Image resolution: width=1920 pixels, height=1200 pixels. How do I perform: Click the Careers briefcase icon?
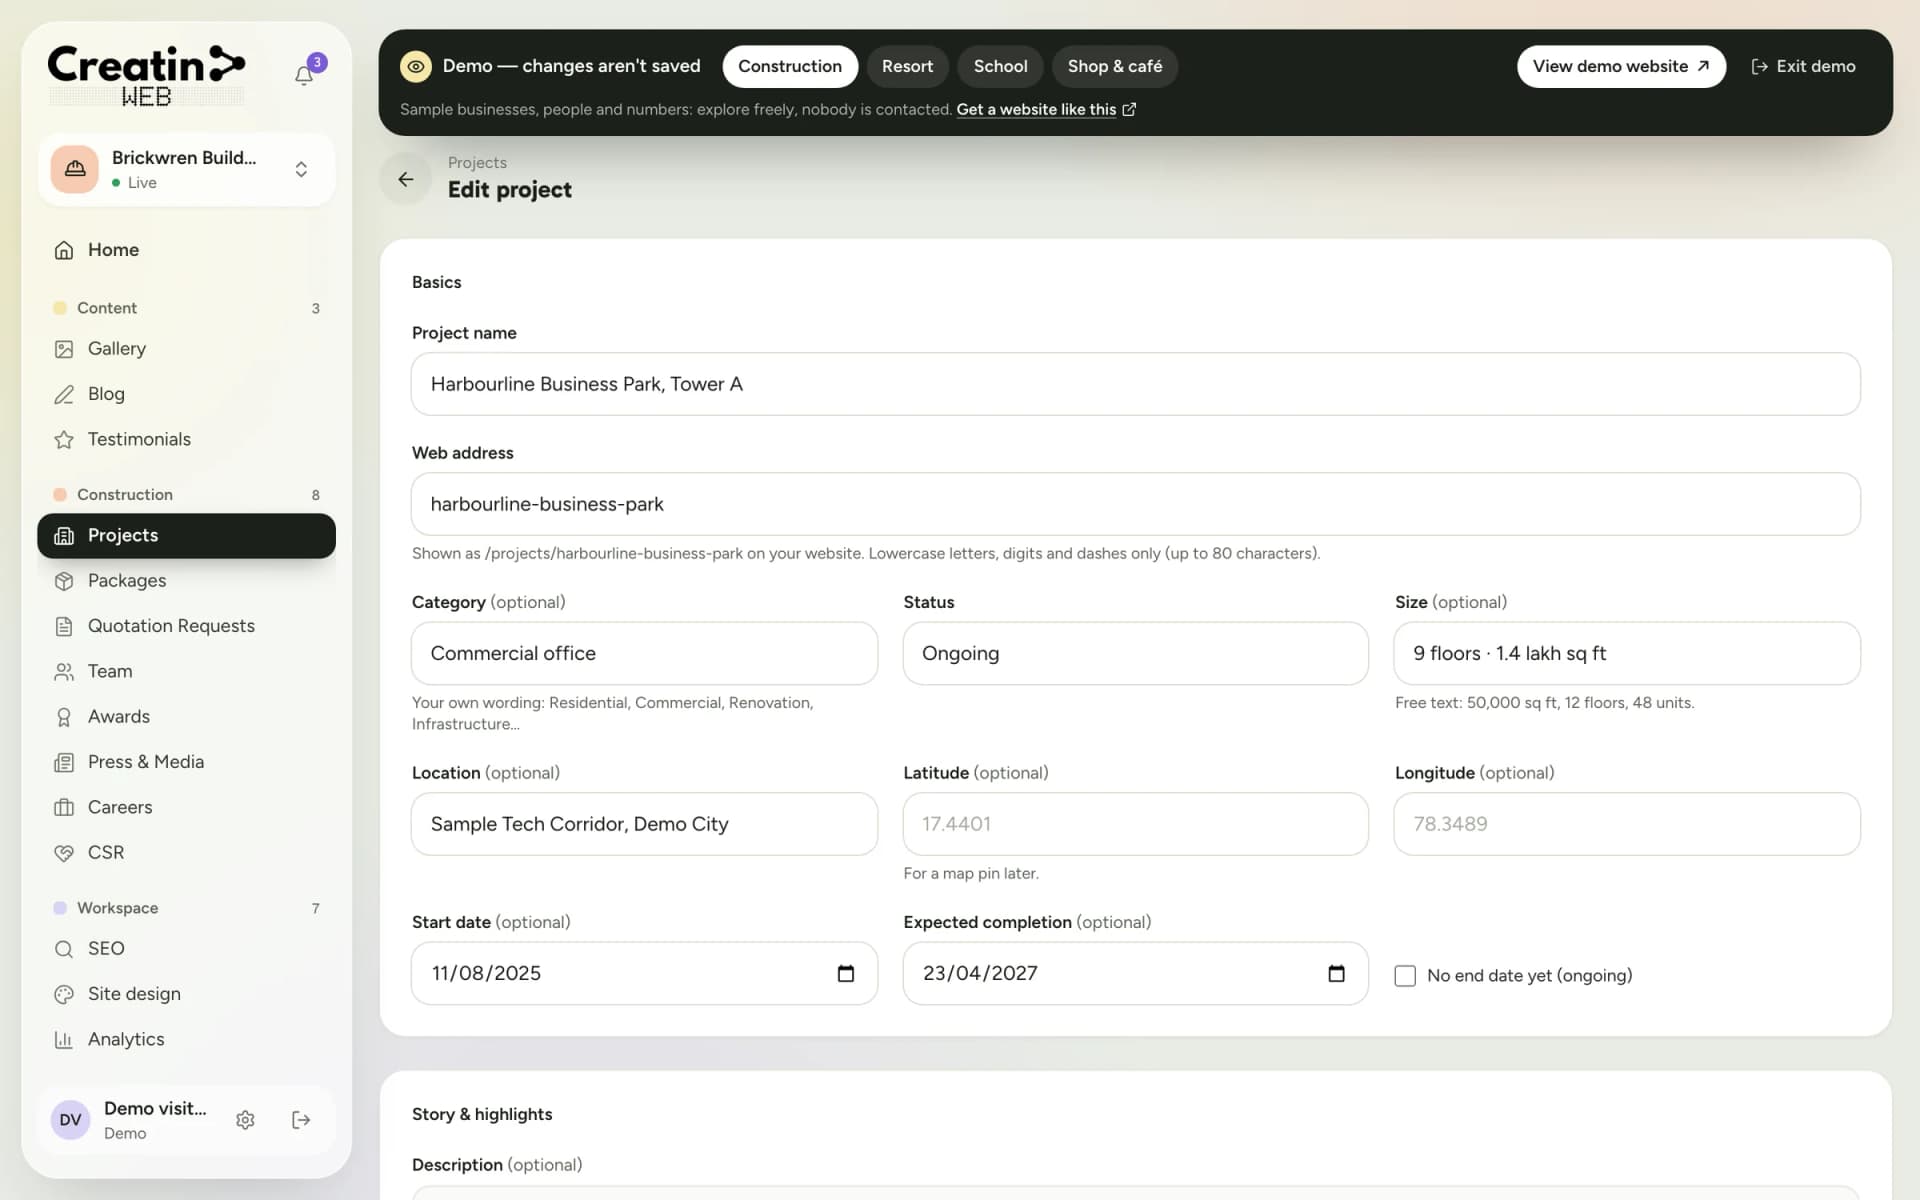pos(64,807)
